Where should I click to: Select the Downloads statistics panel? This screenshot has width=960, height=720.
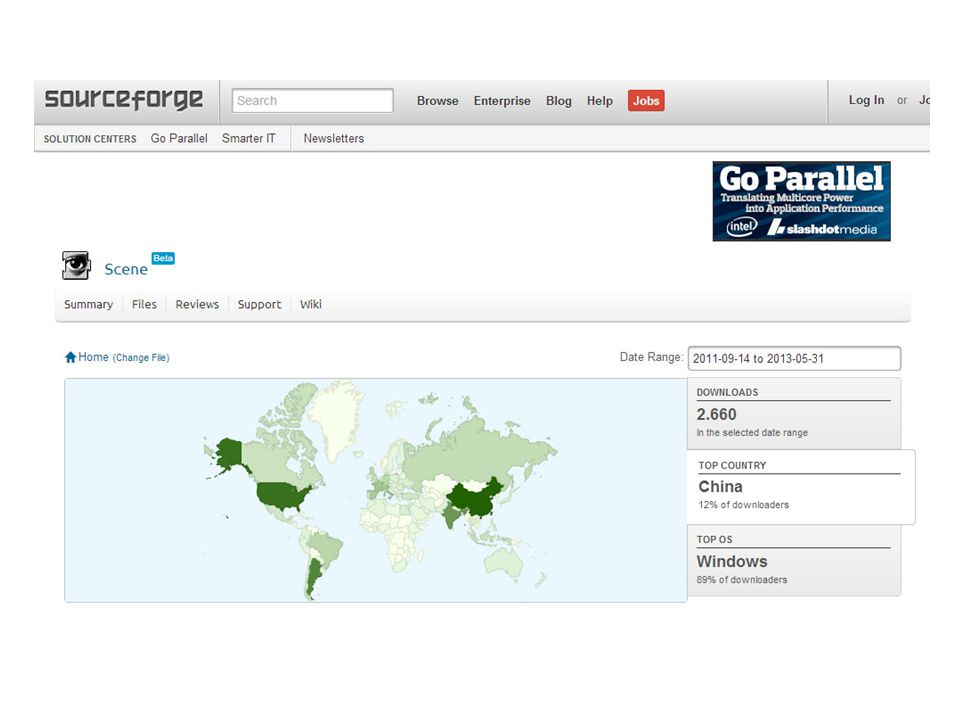793,414
